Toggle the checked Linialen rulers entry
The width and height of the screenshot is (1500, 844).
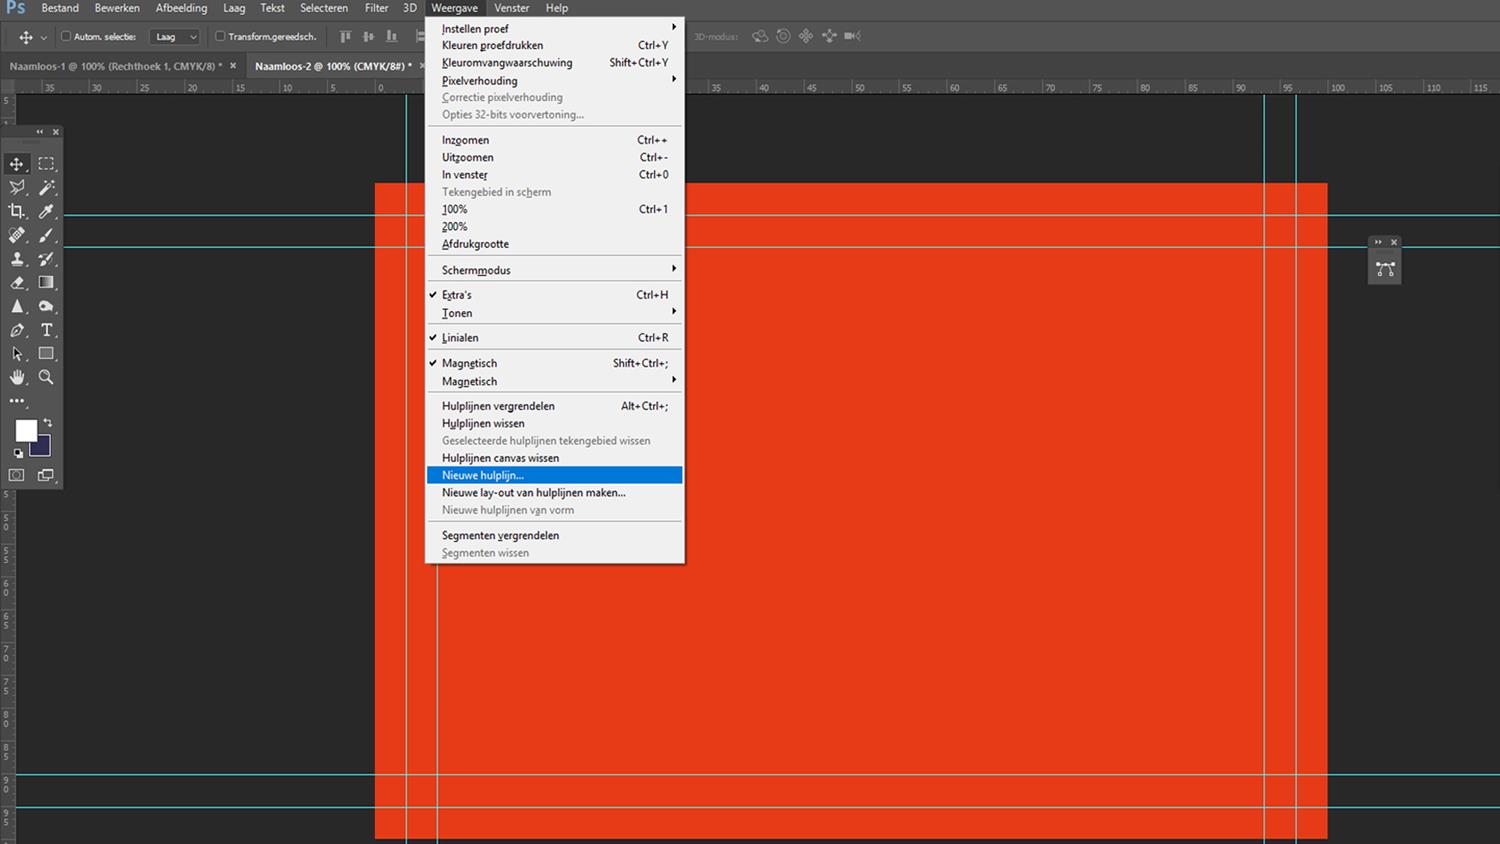point(555,338)
